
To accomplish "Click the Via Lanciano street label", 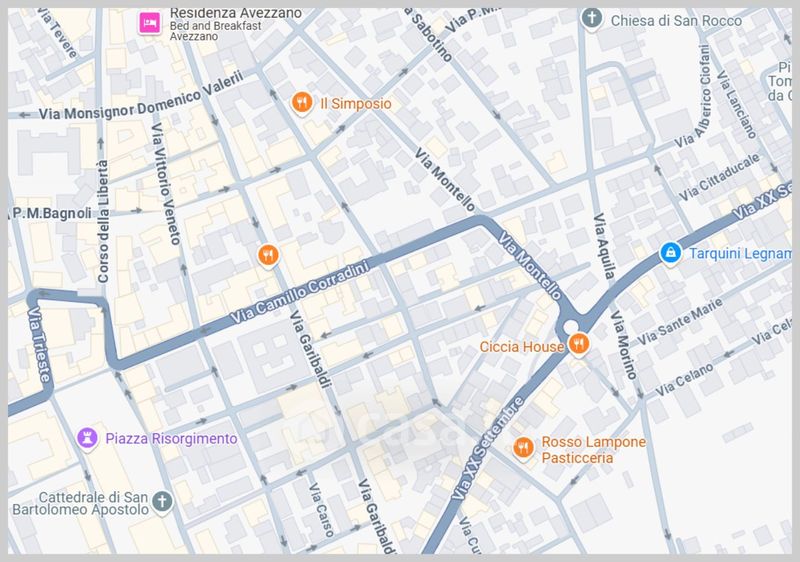I will 736,104.
